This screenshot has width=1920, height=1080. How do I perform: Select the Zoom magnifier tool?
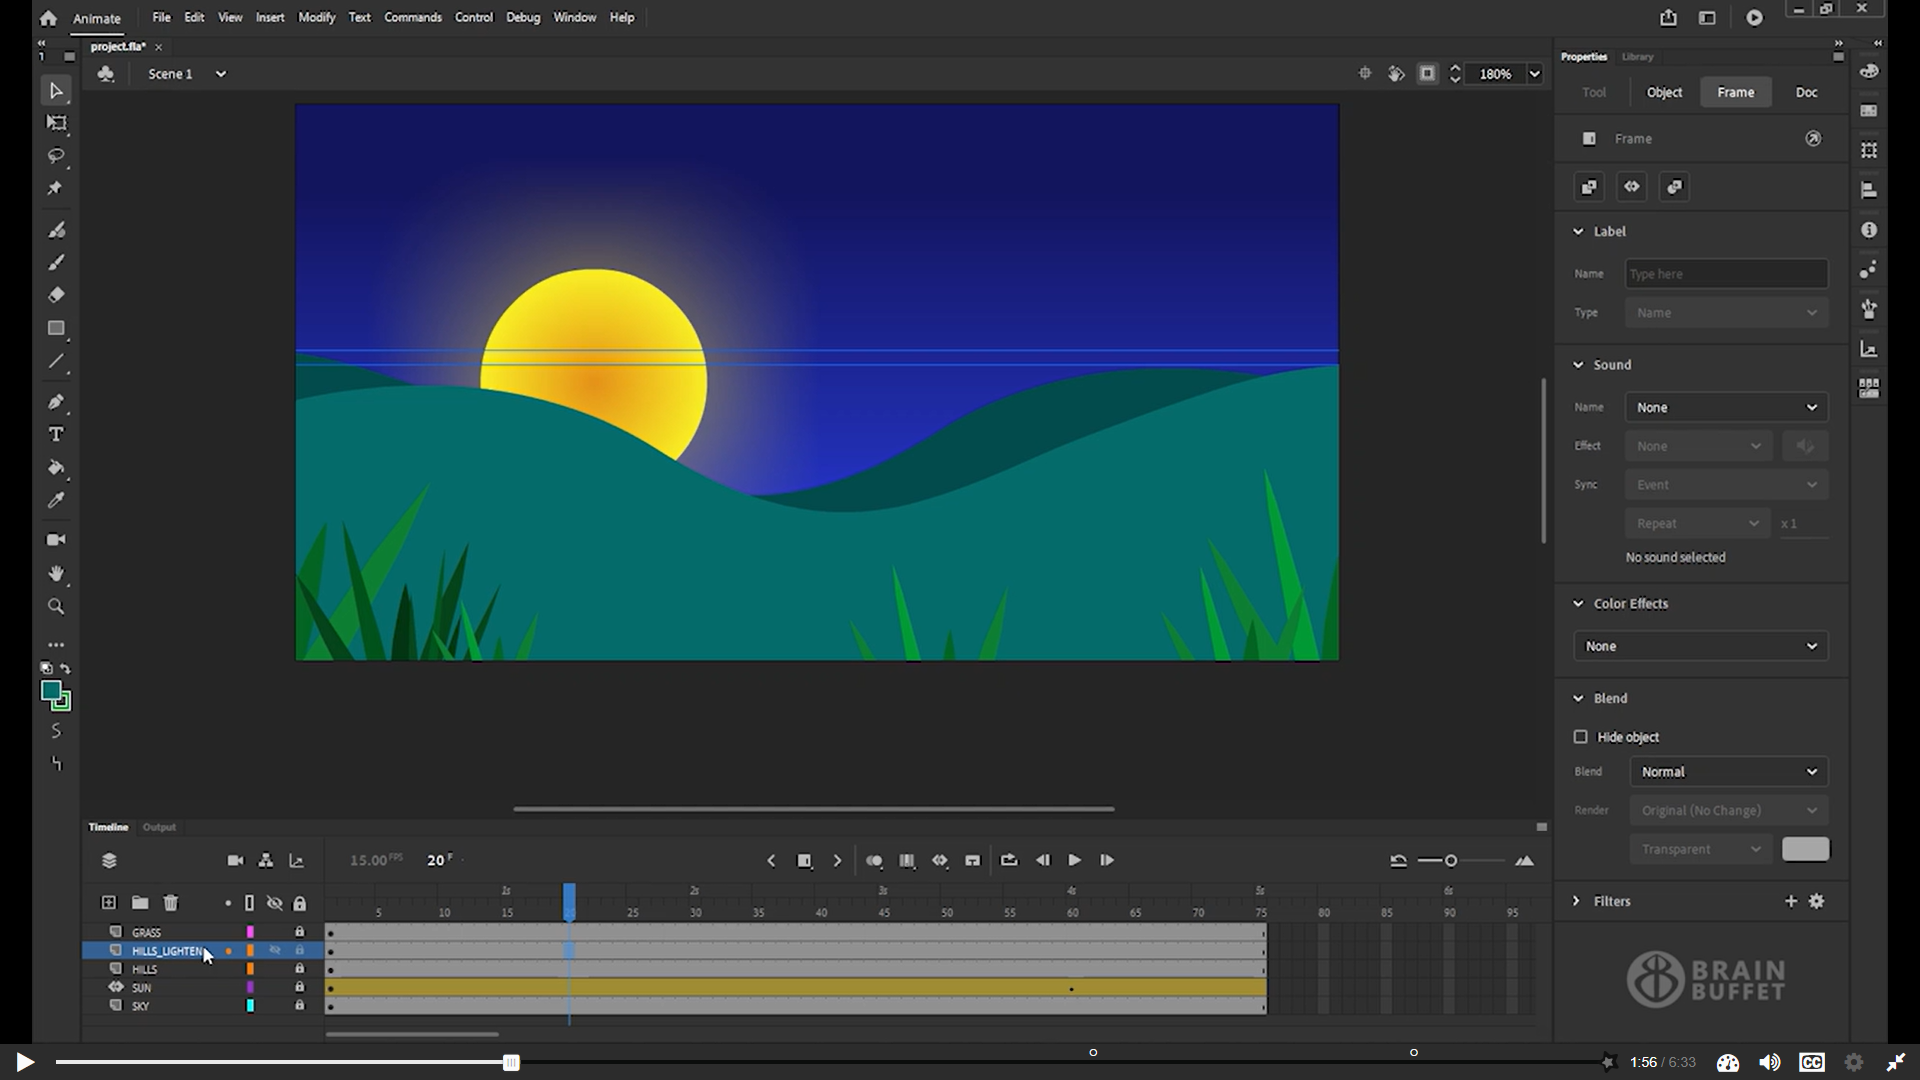tap(56, 607)
